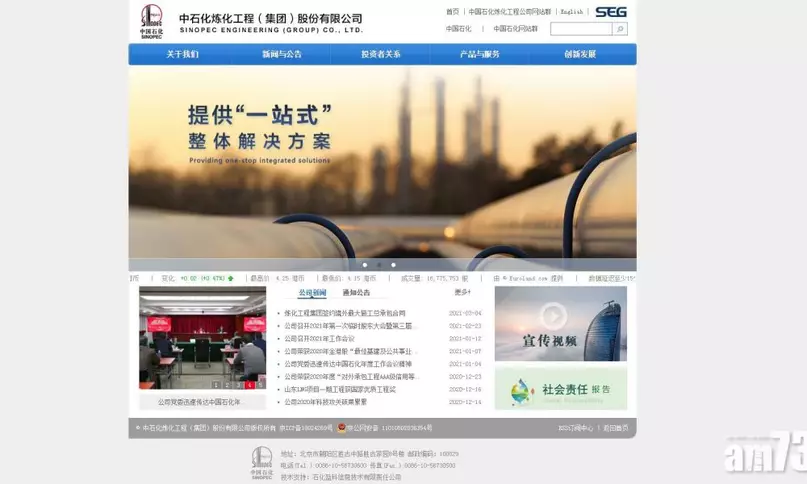The image size is (807, 484).
Task: Select slide 3 of news photos
Action: point(238,385)
